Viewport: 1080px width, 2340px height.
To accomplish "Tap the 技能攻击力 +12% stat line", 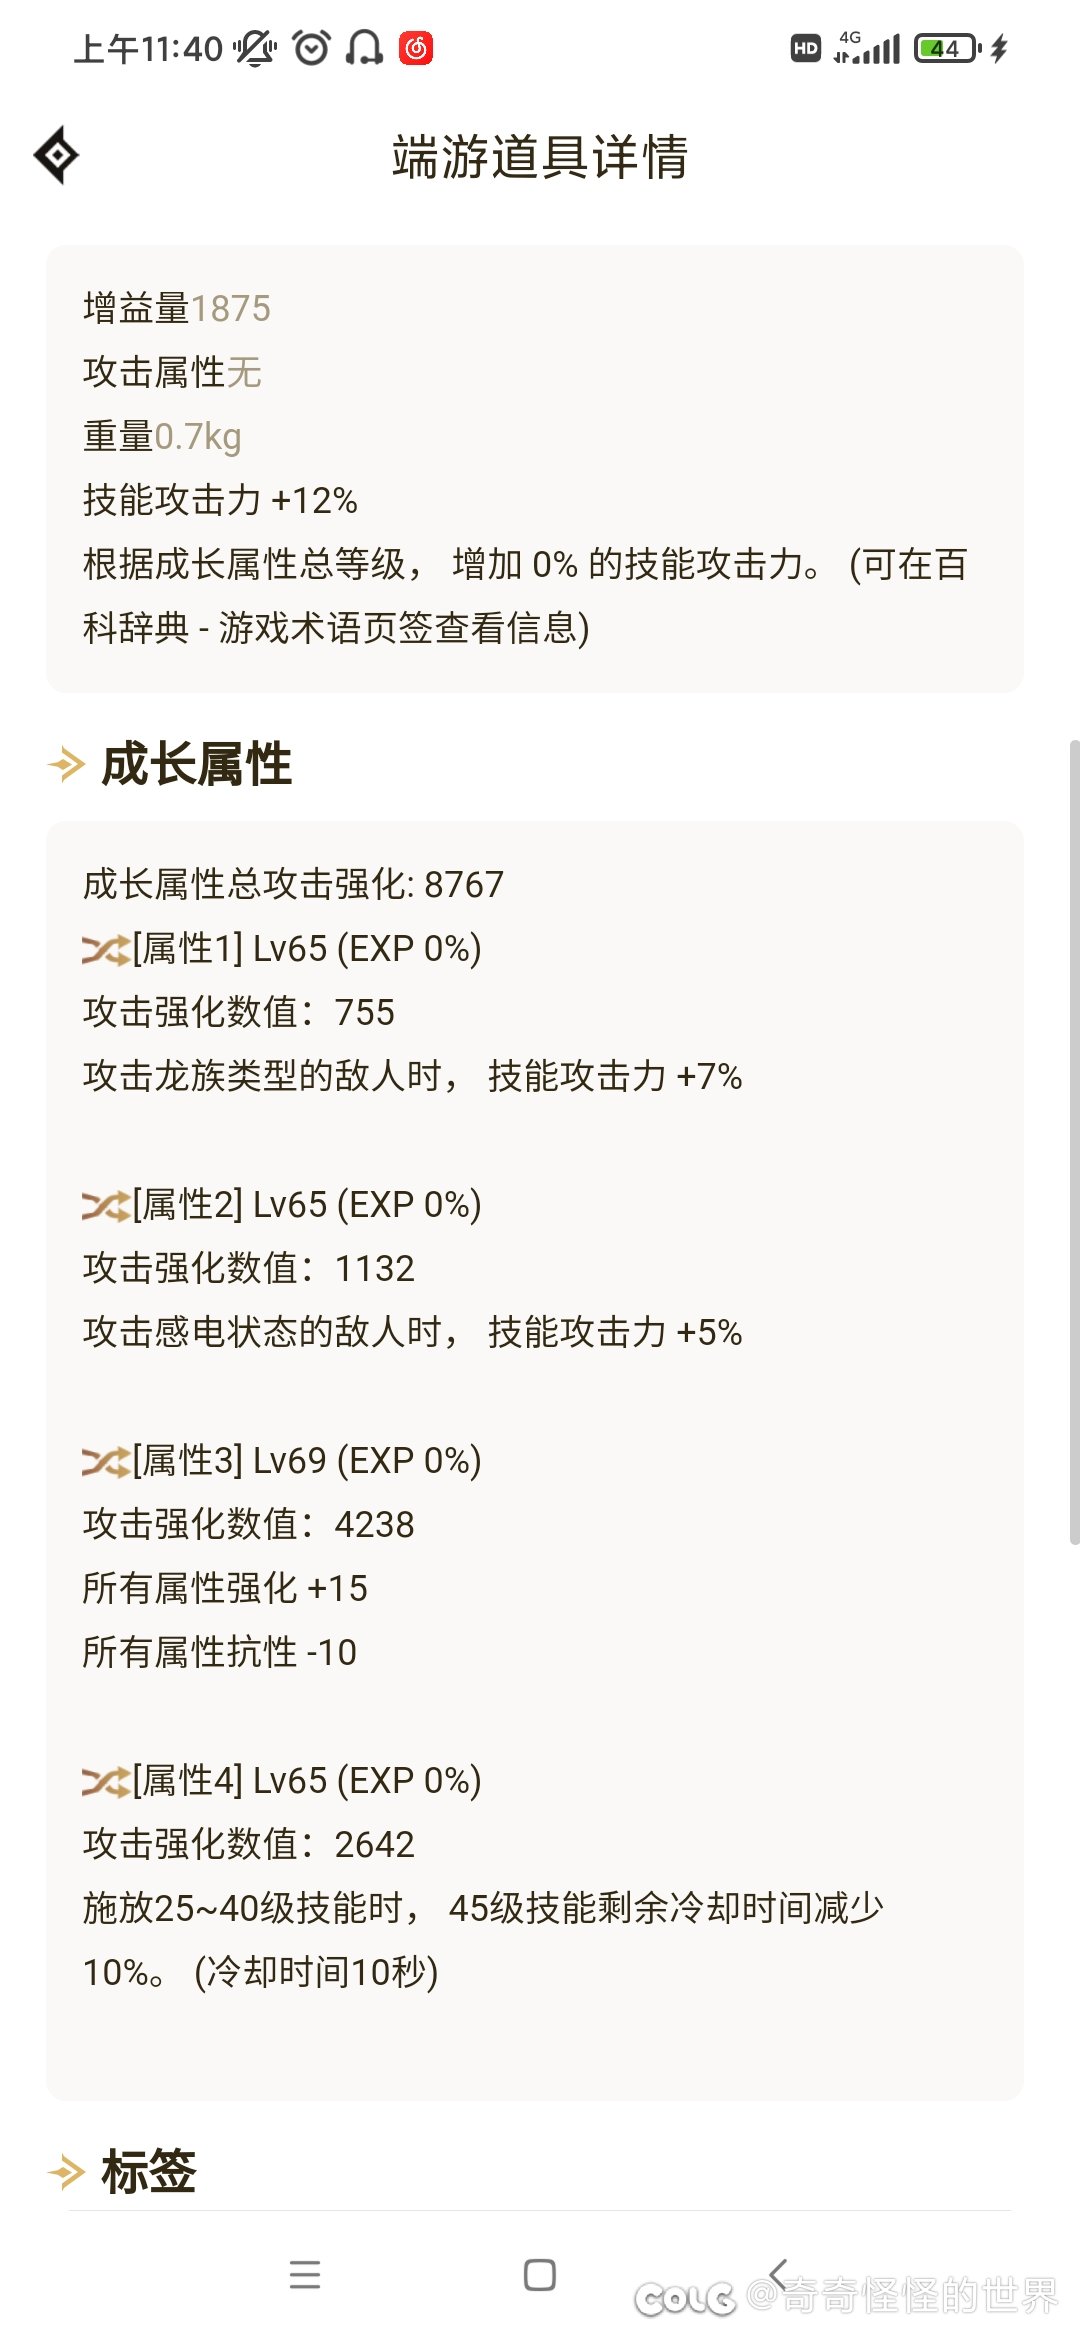I will 220,500.
